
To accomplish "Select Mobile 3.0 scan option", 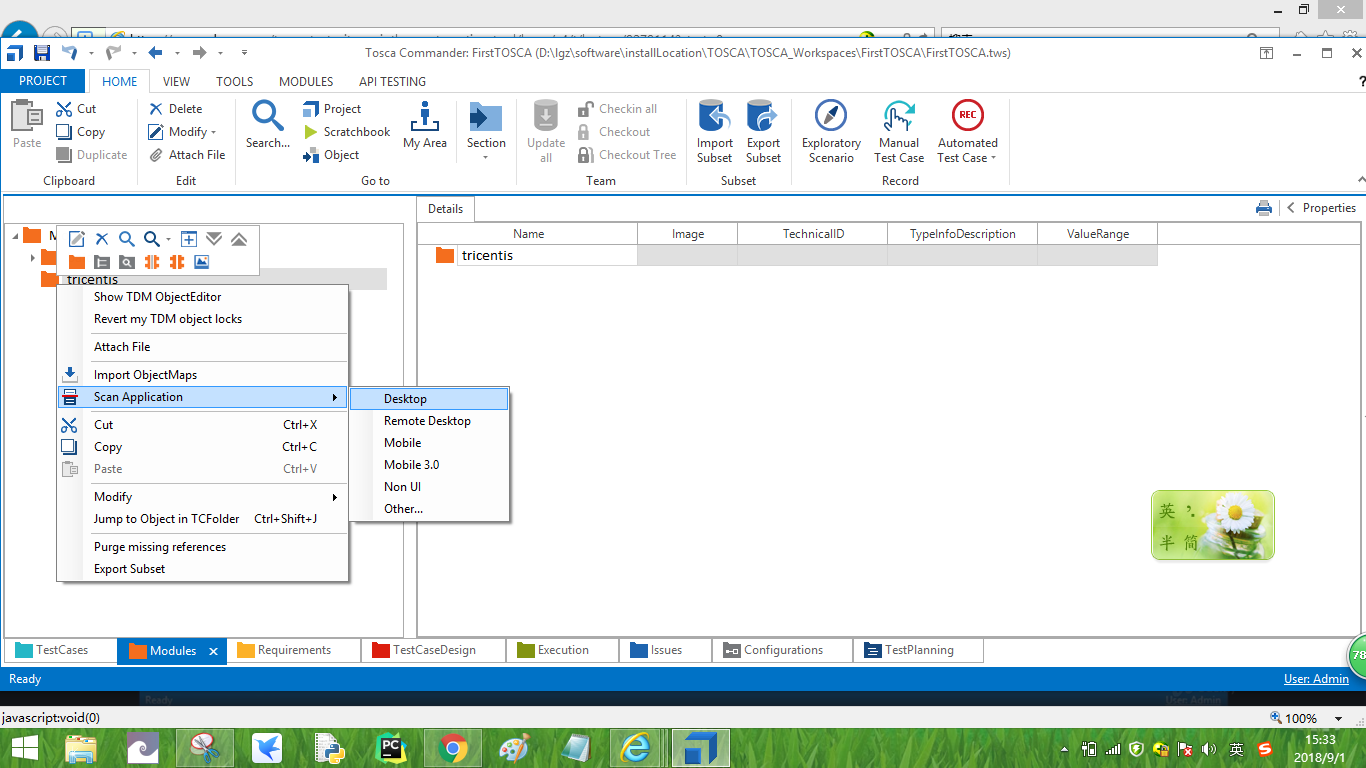I will click(x=429, y=465).
